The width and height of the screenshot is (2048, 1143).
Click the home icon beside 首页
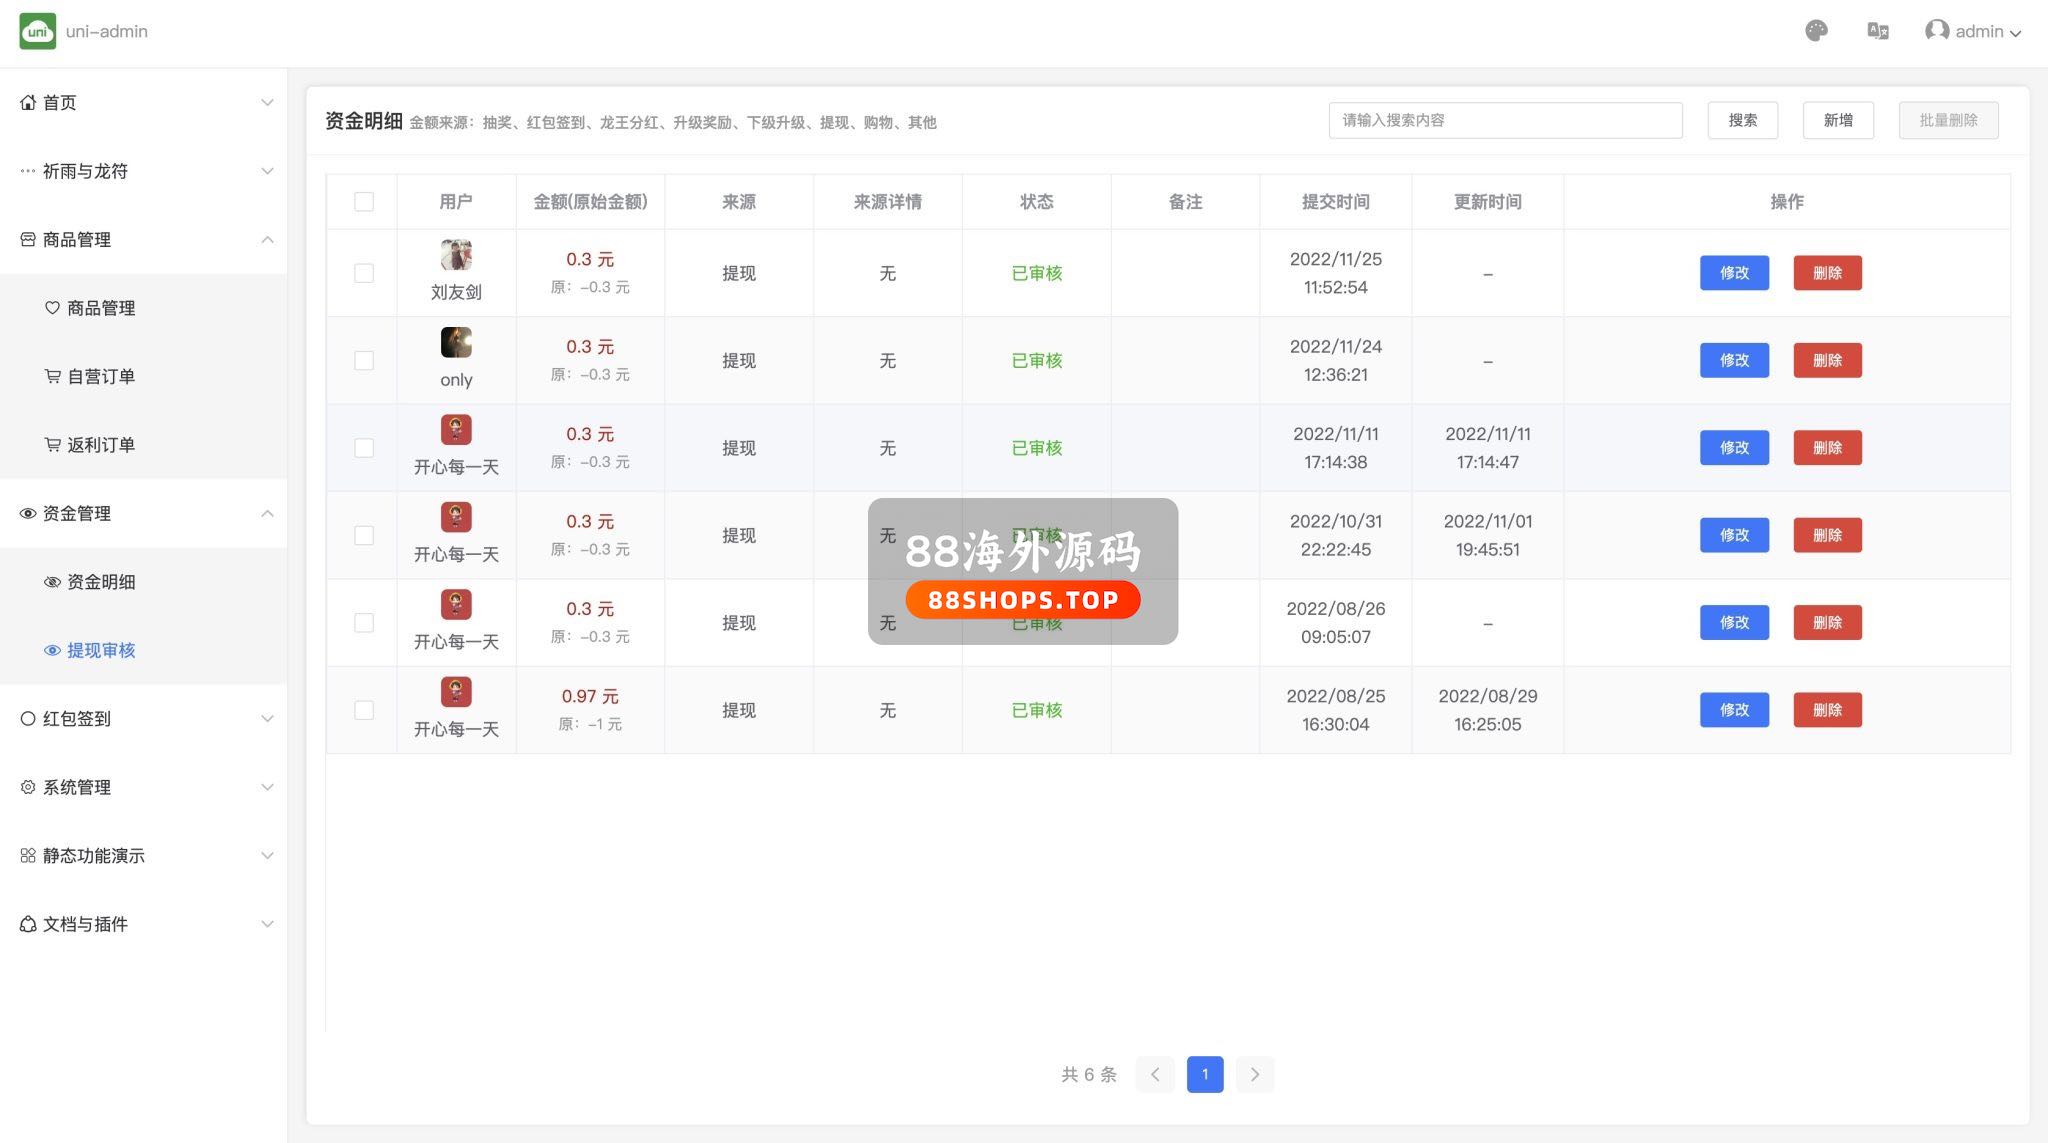tap(28, 102)
